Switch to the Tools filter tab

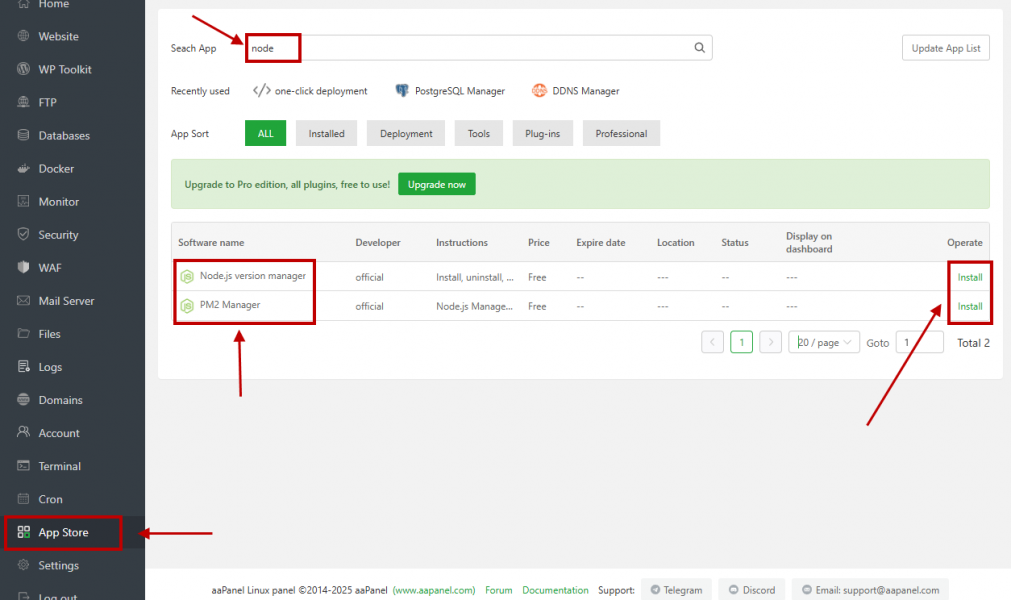(x=478, y=133)
